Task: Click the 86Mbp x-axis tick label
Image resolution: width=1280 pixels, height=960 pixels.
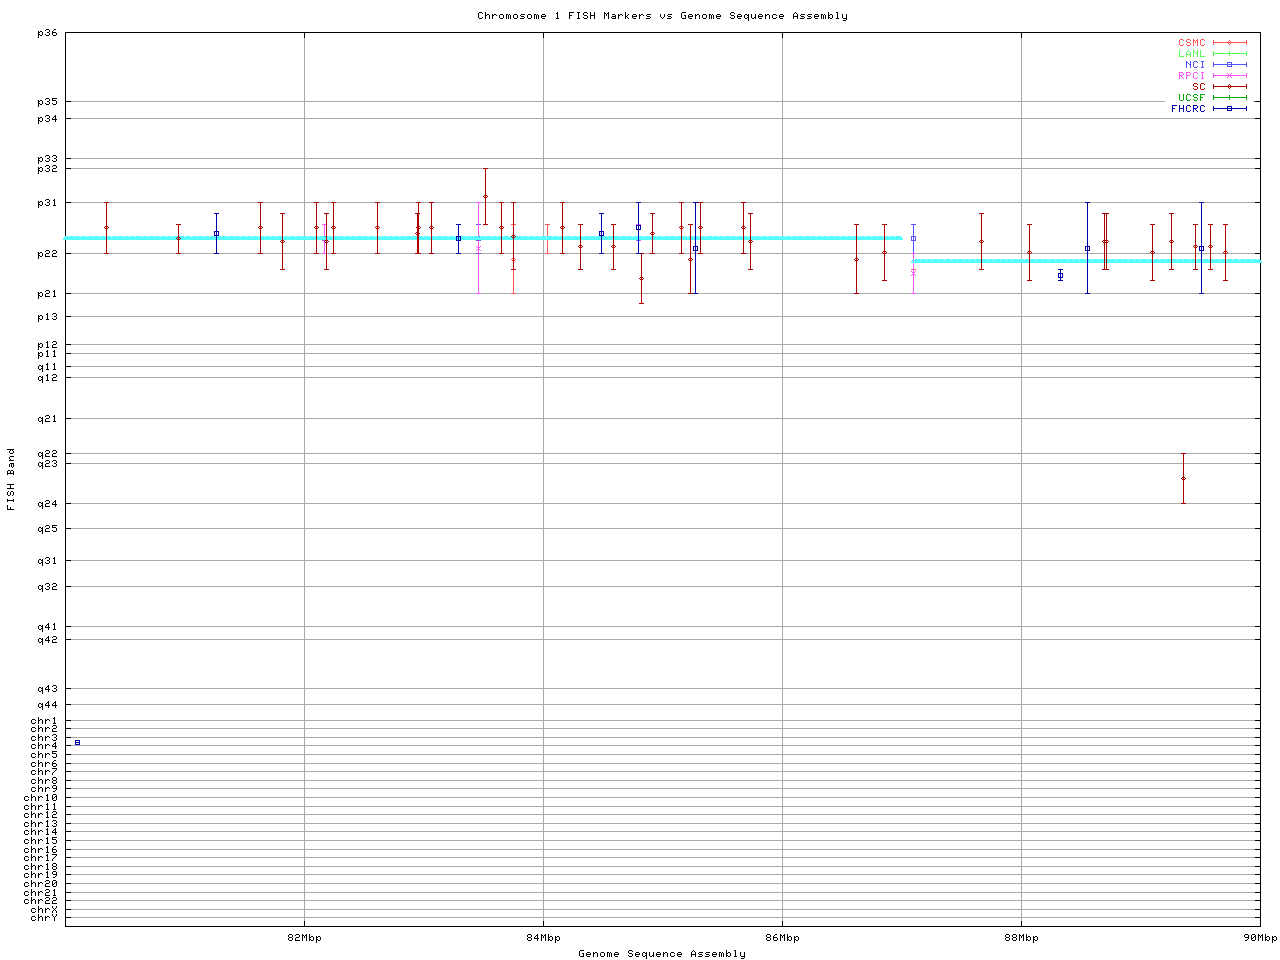Action: 782,938
